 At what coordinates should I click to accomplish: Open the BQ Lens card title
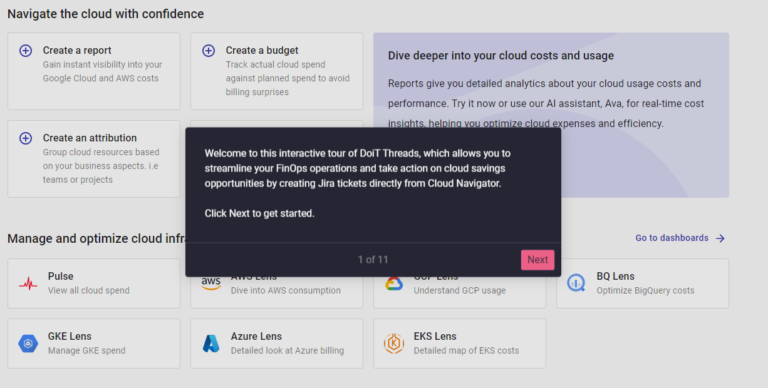[x=615, y=276]
